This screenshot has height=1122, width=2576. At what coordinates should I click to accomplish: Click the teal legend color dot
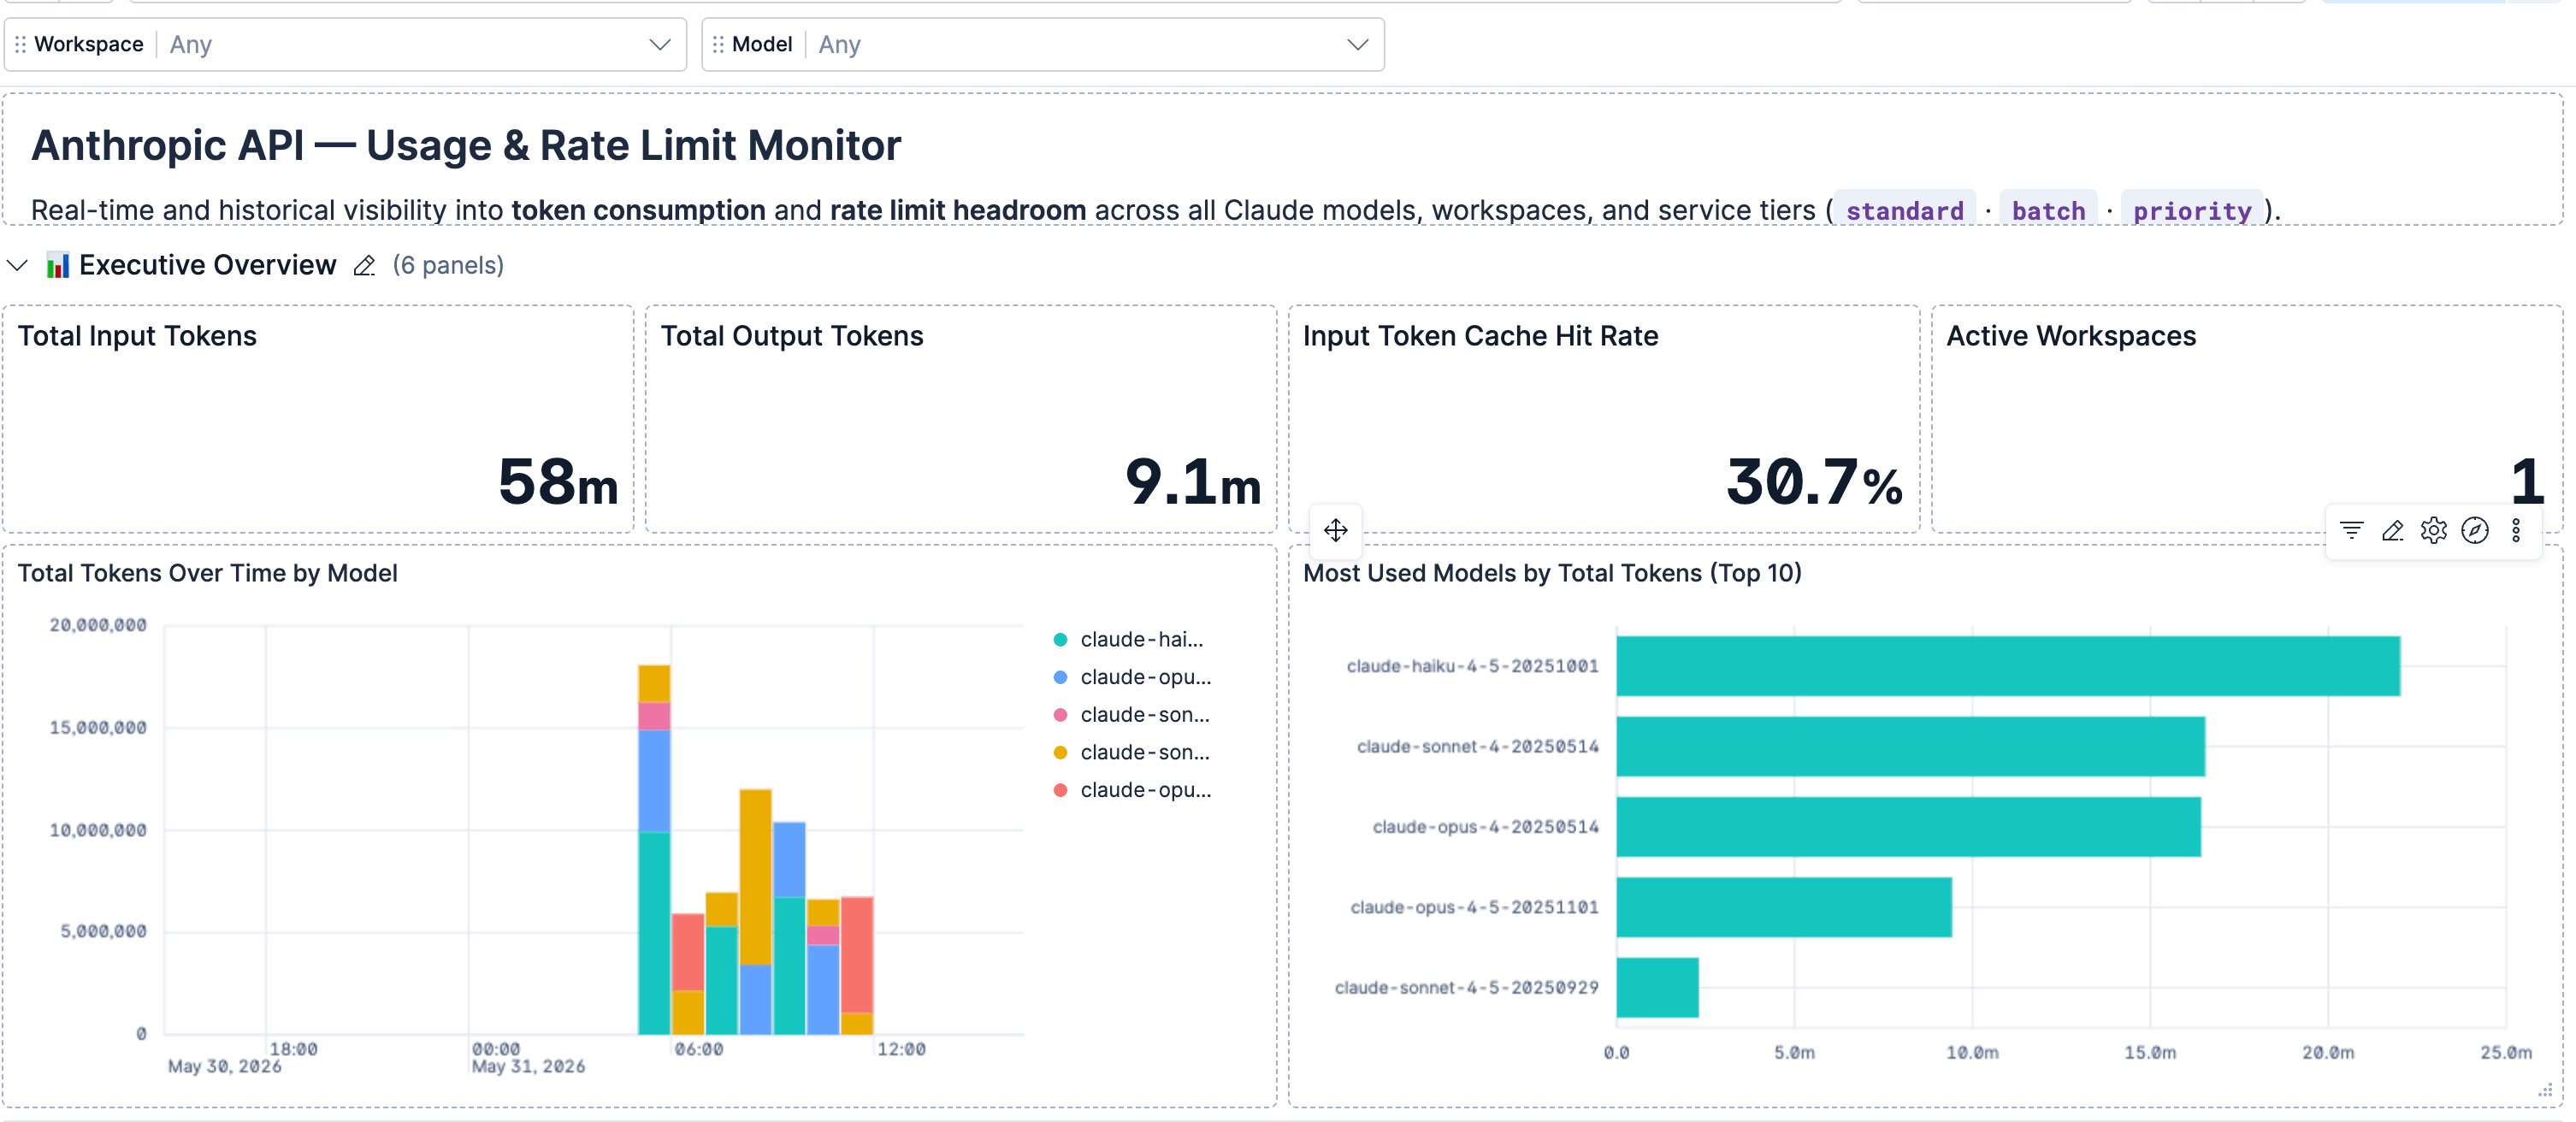(x=1061, y=639)
